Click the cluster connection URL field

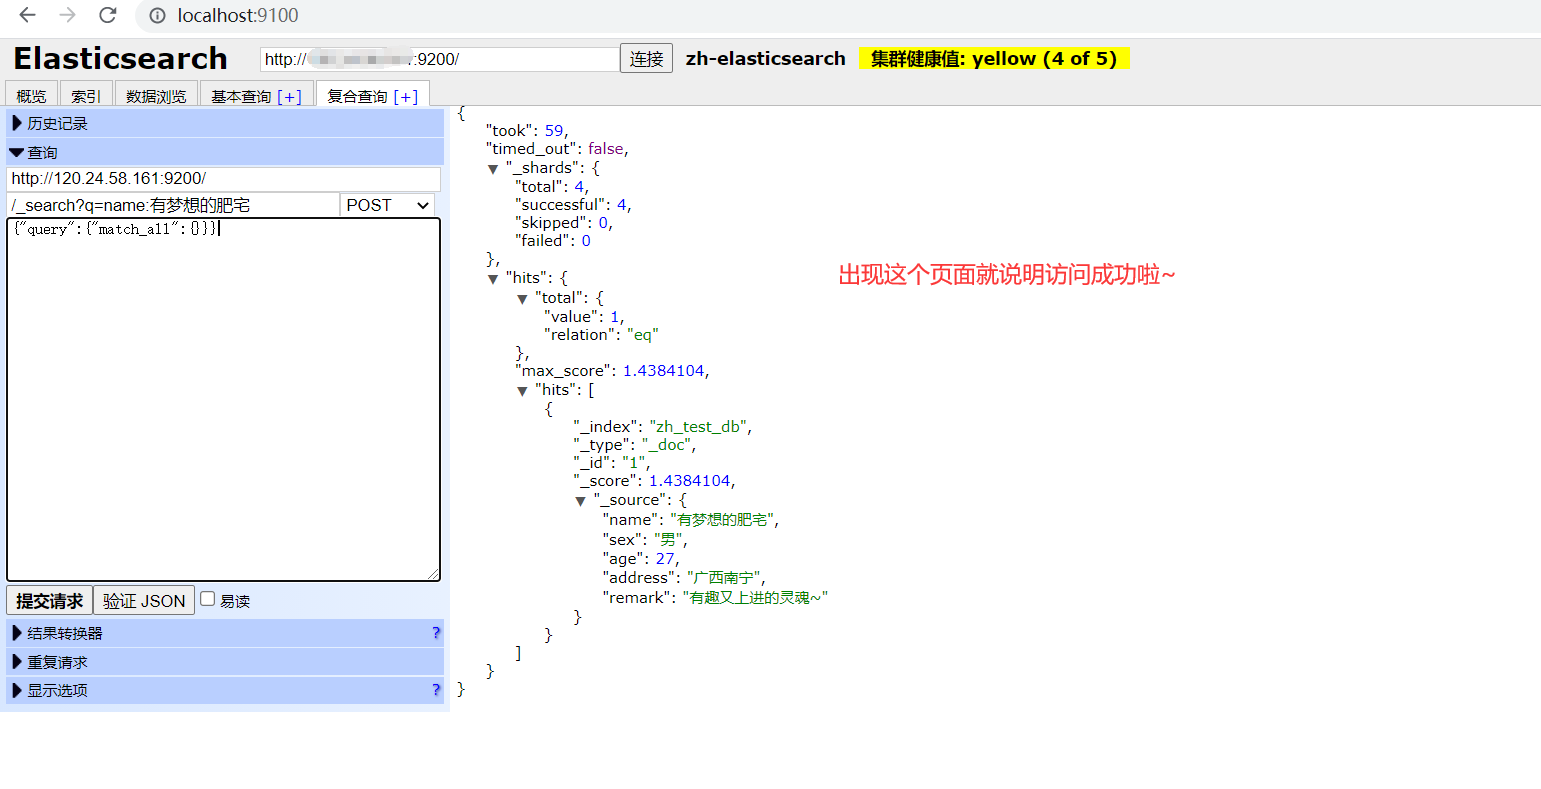pyautogui.click(x=440, y=59)
